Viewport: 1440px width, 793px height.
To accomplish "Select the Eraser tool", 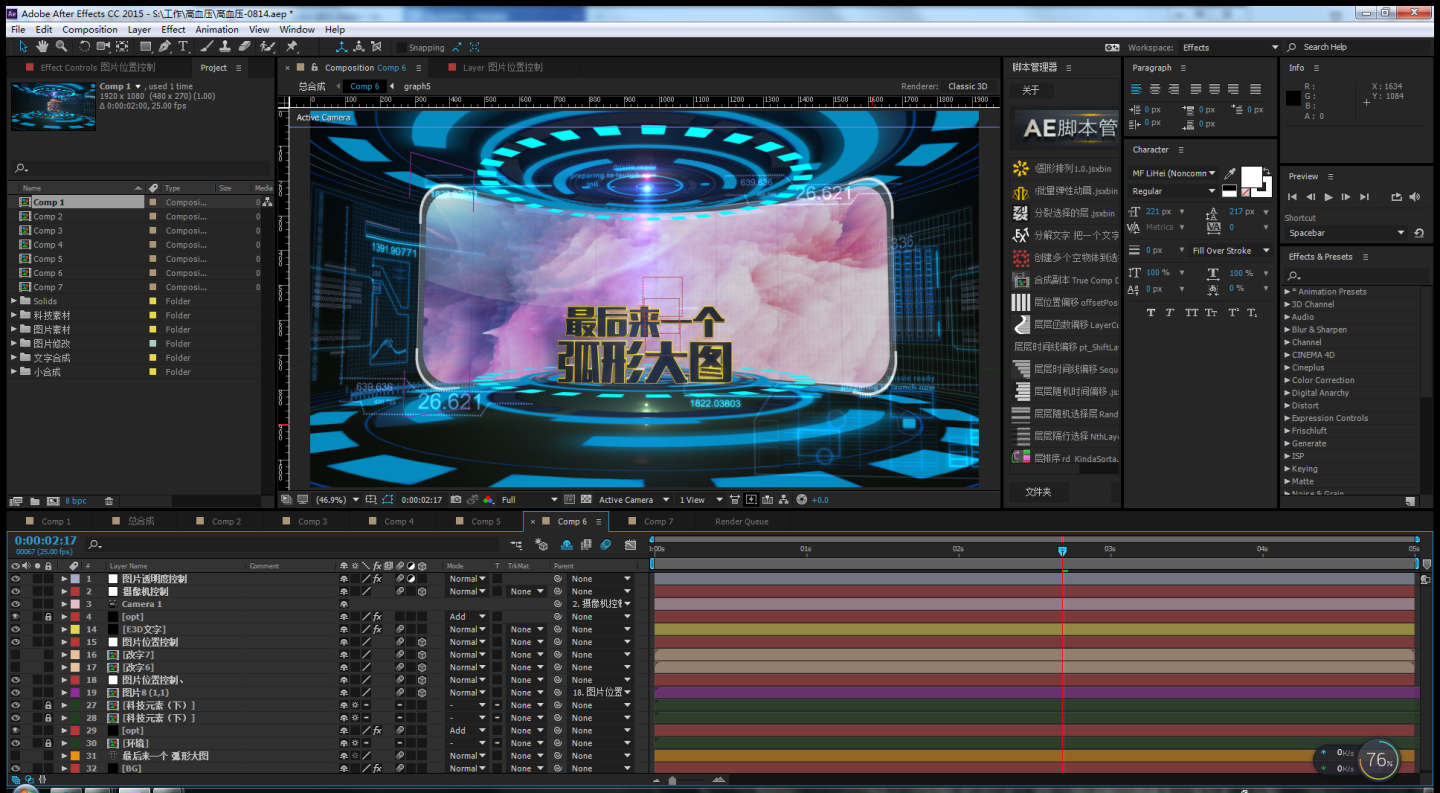I will [245, 47].
